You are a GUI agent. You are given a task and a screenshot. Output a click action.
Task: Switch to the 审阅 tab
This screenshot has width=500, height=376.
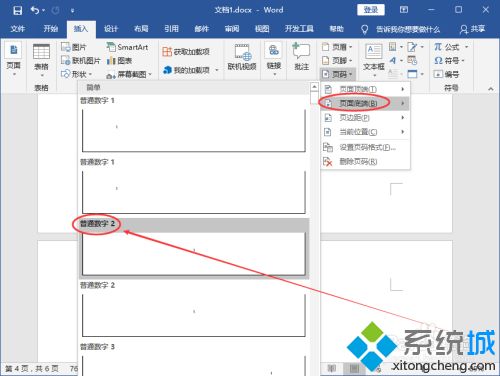tap(232, 29)
